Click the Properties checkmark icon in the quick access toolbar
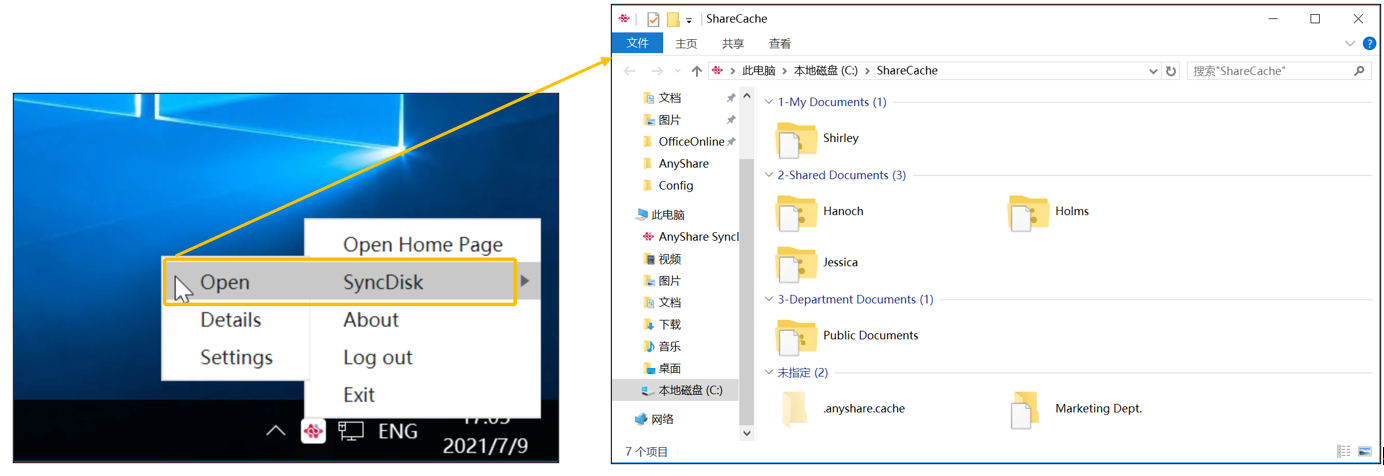 653,19
